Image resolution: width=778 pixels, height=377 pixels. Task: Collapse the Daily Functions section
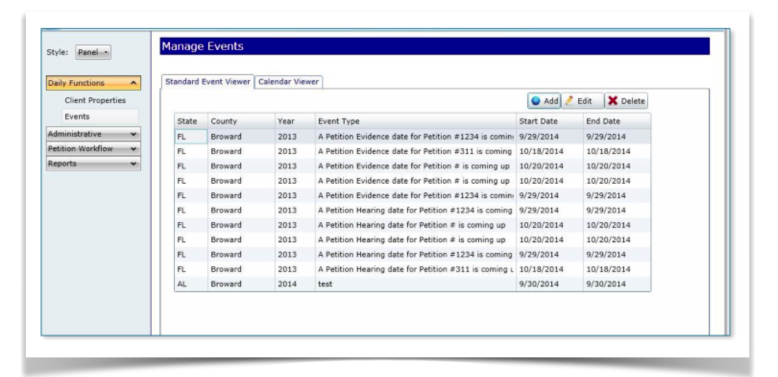coord(93,83)
